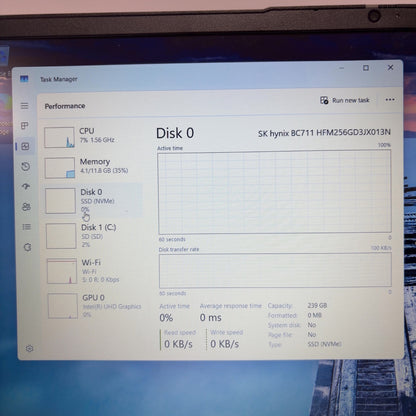
Task: Click the SSD (NVMe) type value
Action: (x=324, y=344)
